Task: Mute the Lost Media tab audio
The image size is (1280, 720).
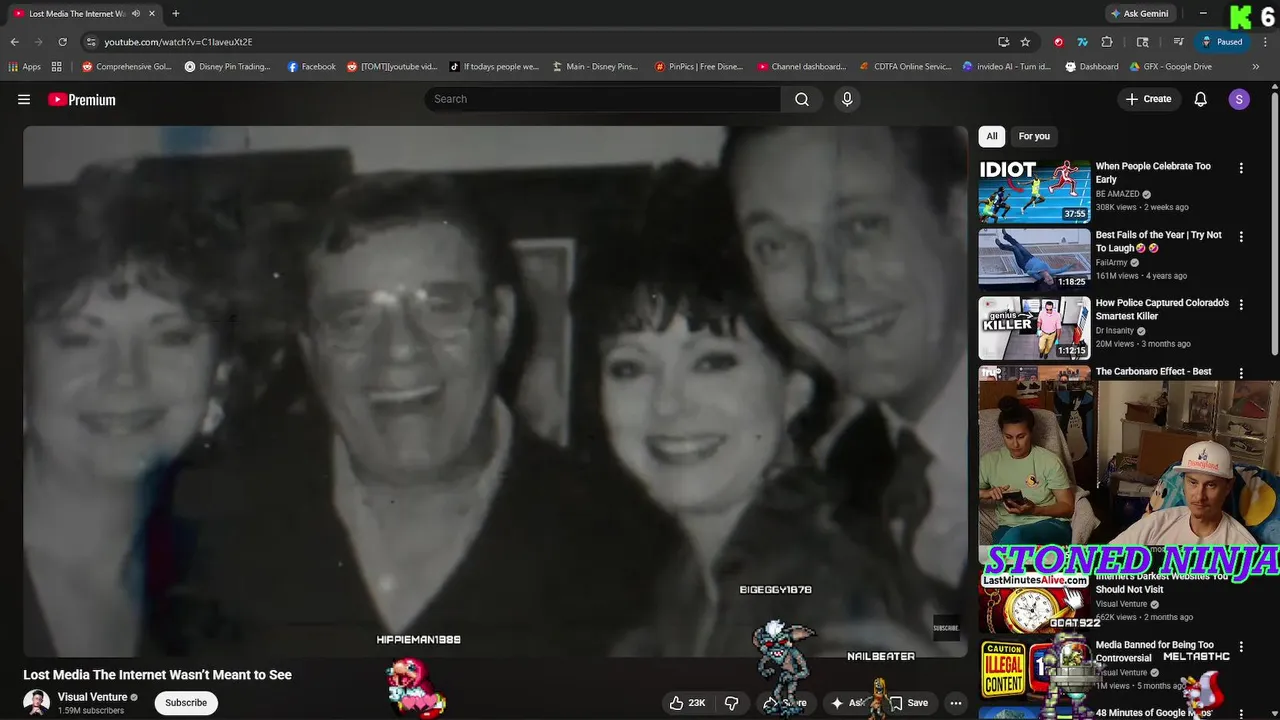Action: [136, 14]
